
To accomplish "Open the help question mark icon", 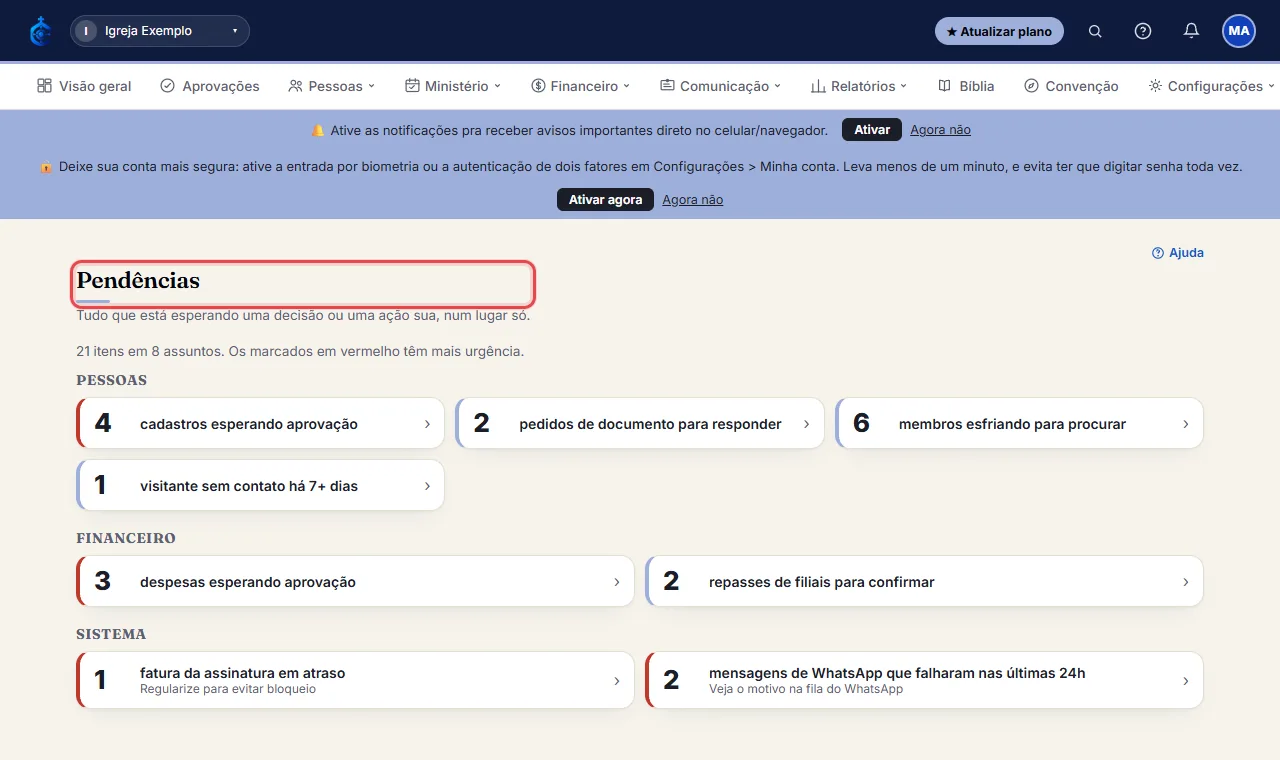I will pyautogui.click(x=1143, y=31).
